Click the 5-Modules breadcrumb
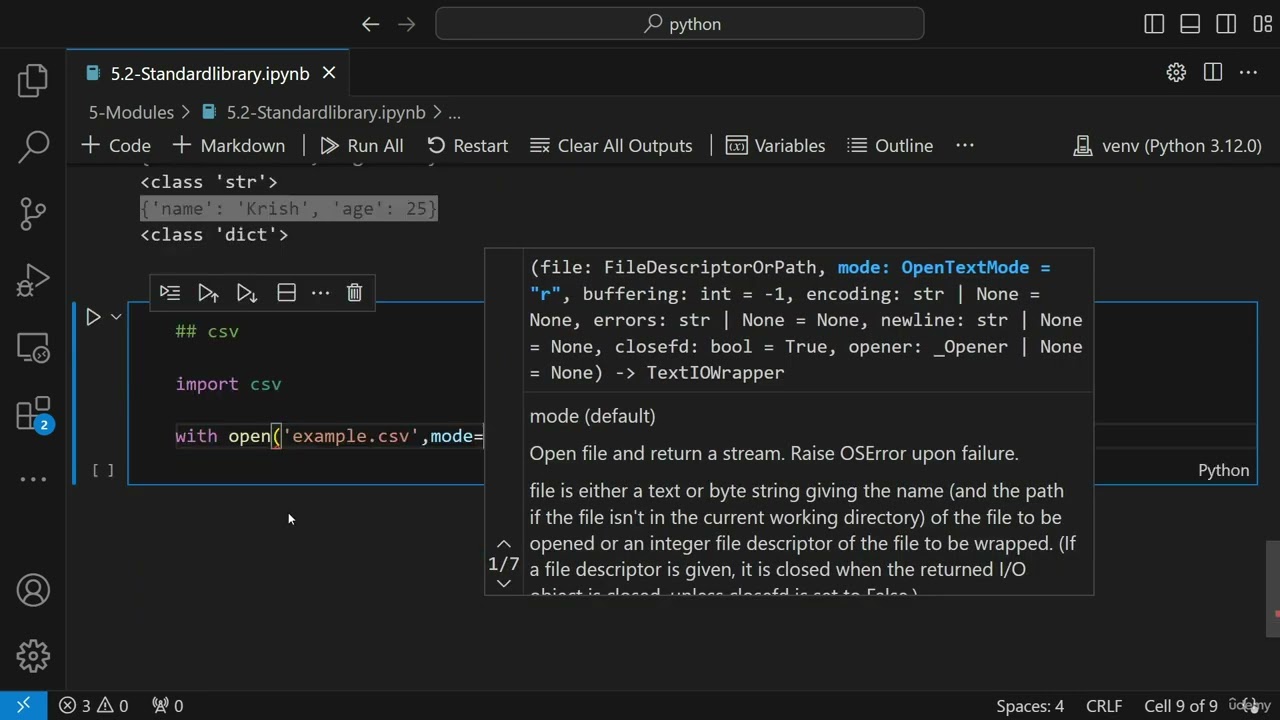1280x720 pixels. (x=131, y=113)
